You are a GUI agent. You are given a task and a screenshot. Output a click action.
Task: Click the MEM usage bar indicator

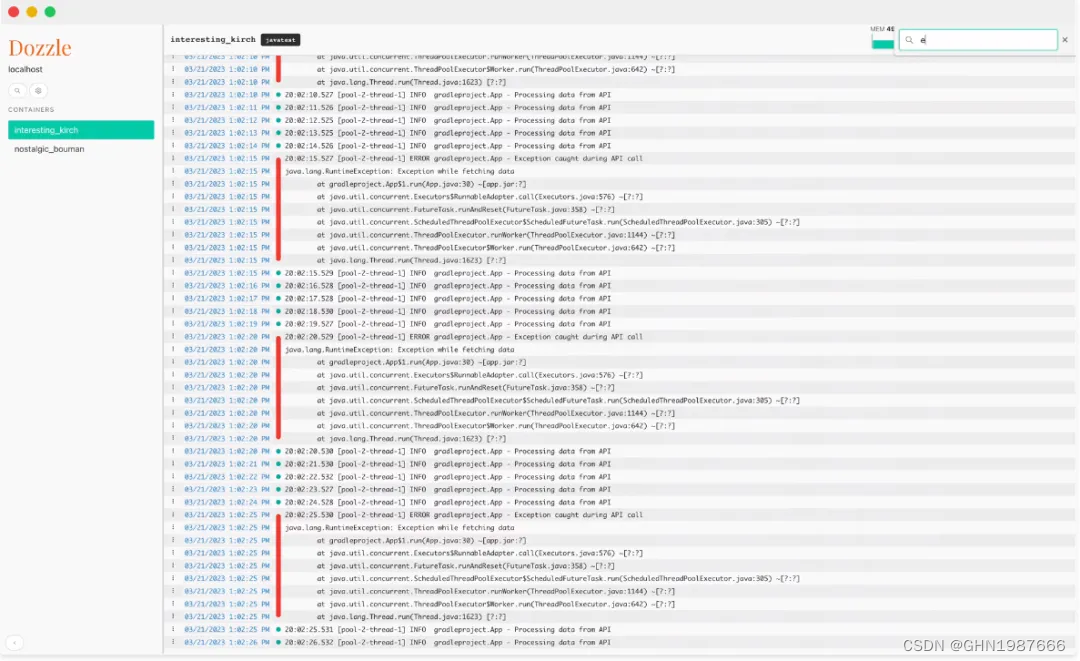click(882, 44)
